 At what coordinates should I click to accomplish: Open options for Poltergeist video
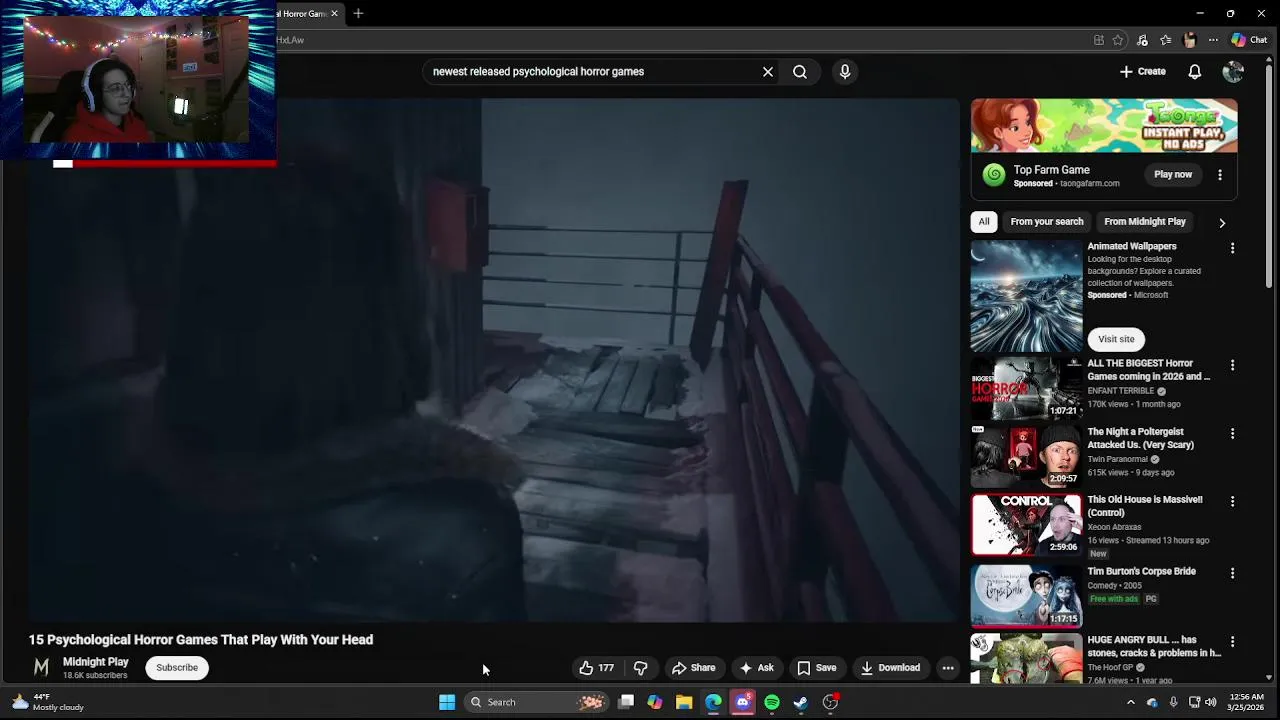coord(1232,434)
